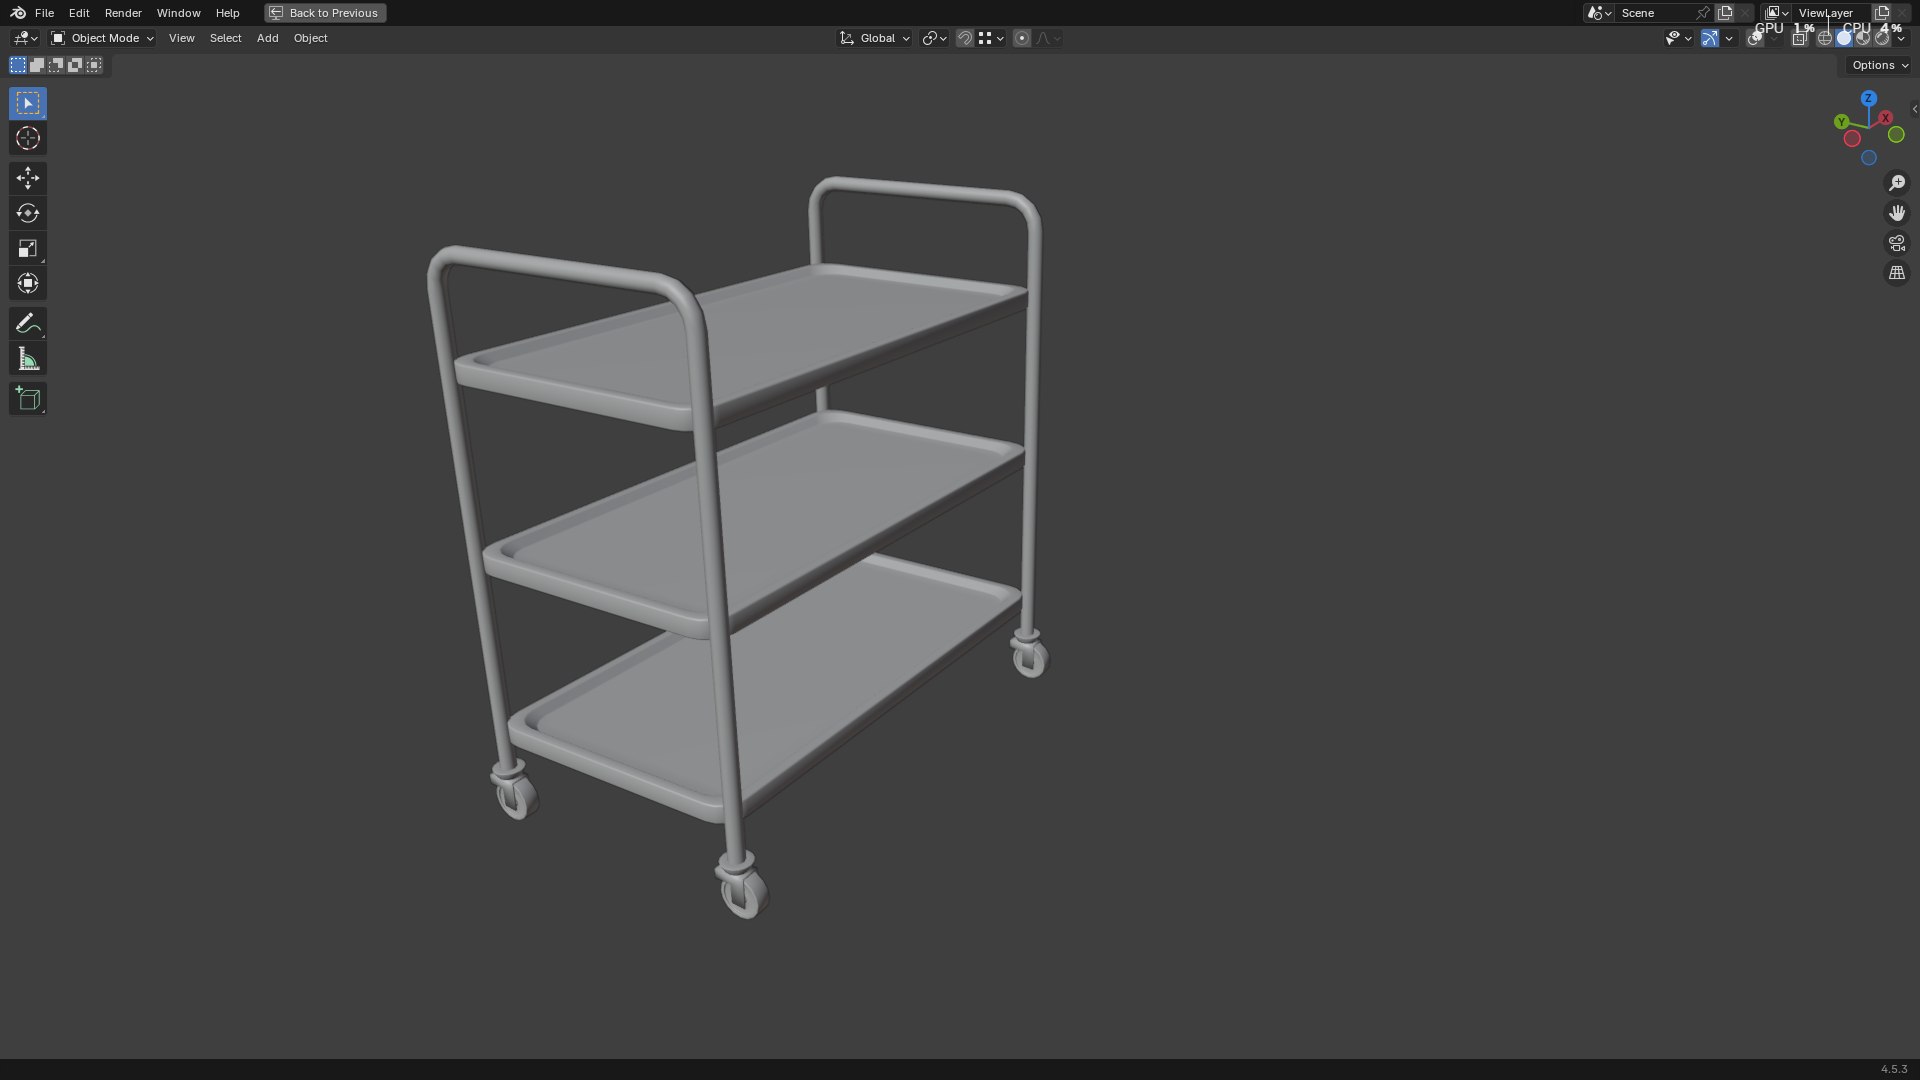Switch to solid shading
1920x1080 pixels.
coord(1843,38)
